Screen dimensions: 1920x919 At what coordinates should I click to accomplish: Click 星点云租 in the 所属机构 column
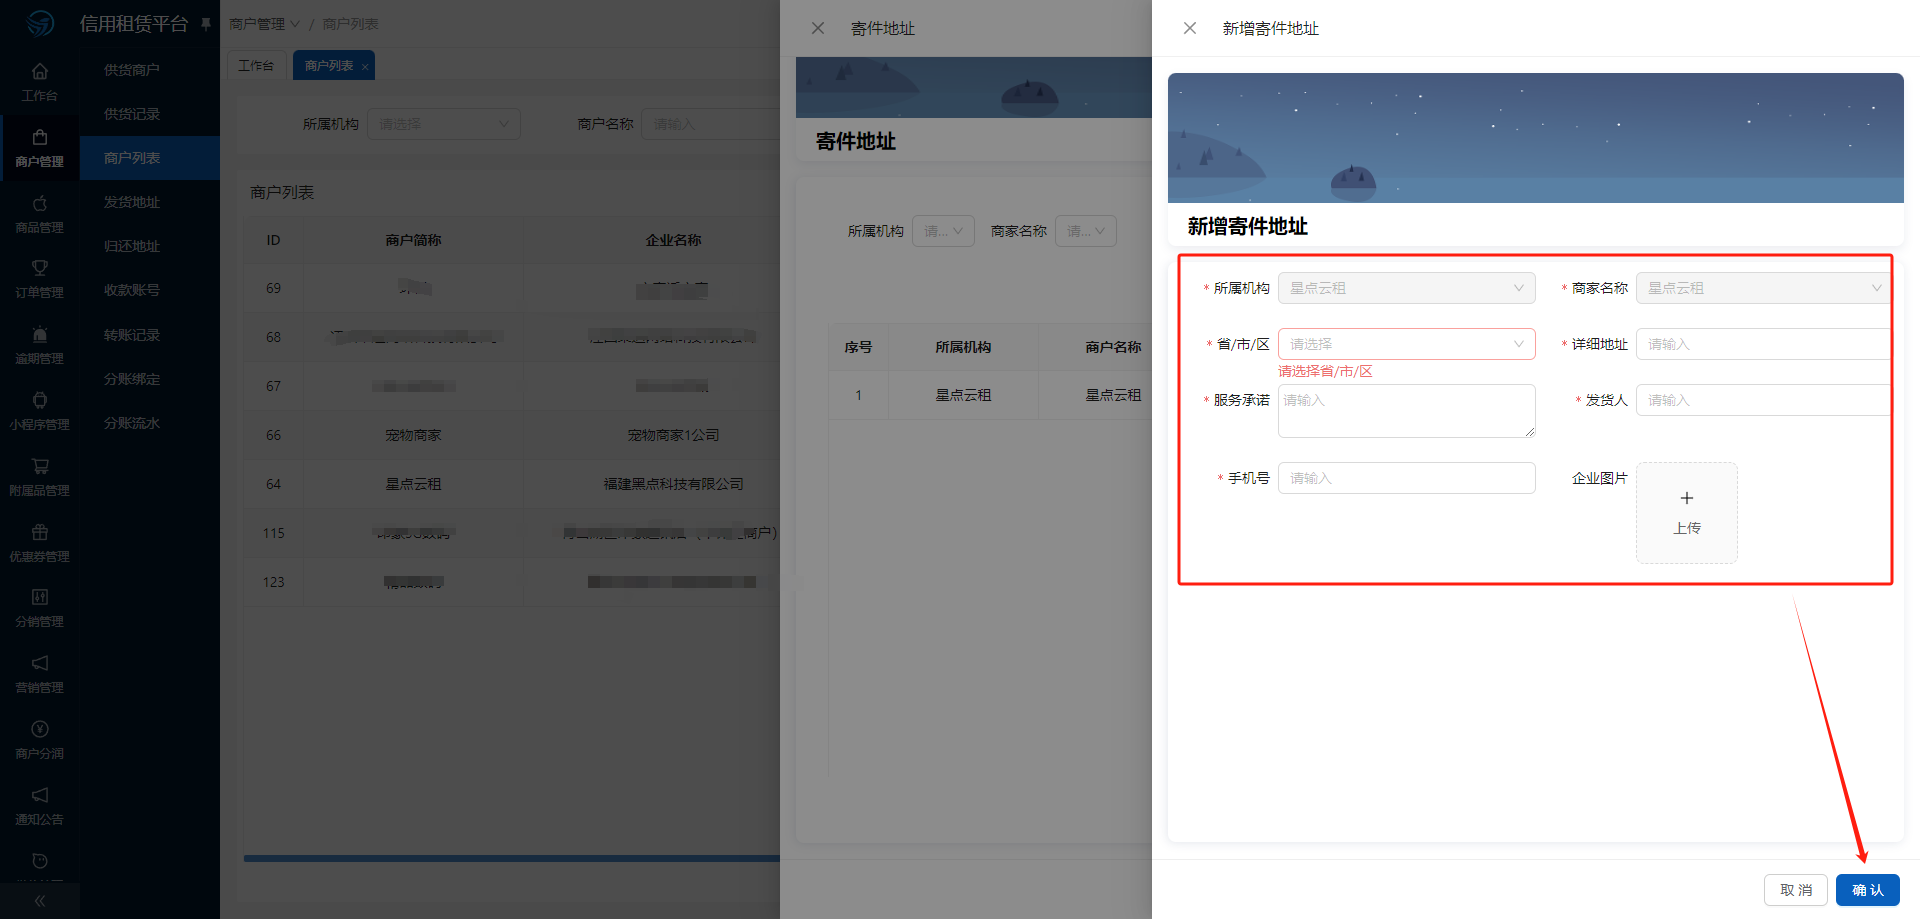(x=963, y=395)
